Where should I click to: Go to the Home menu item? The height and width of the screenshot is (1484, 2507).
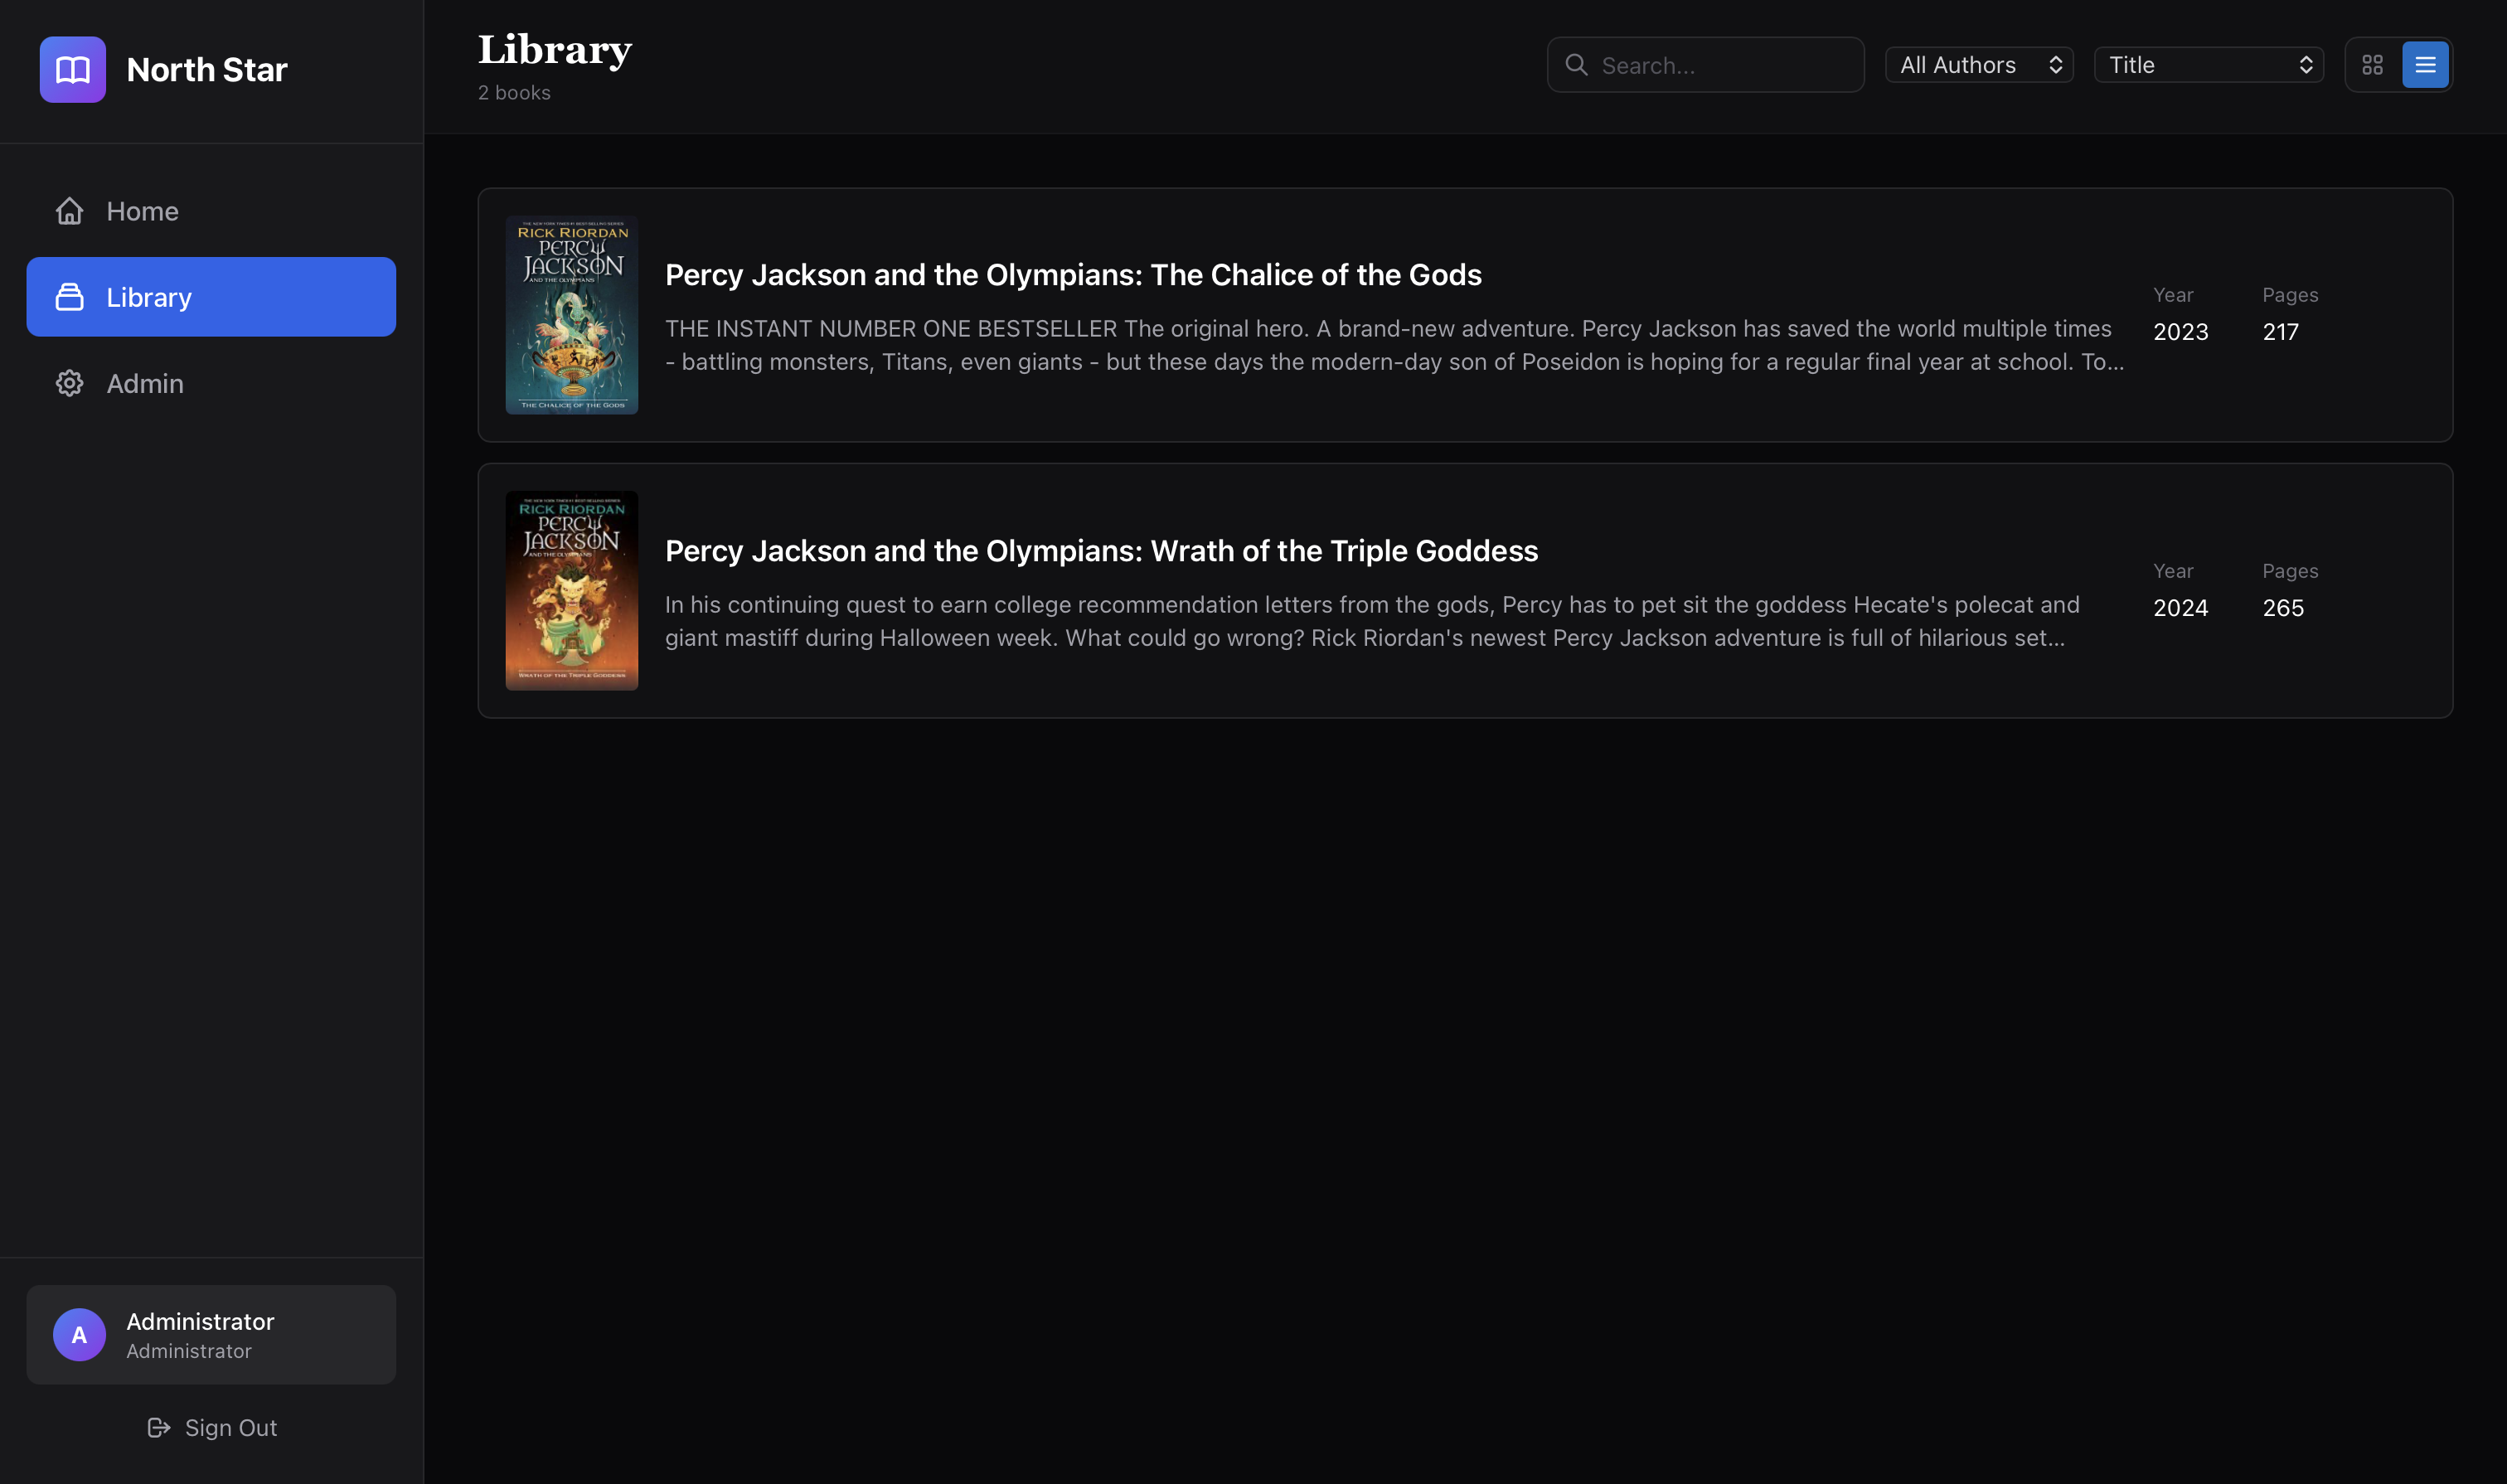click(142, 211)
